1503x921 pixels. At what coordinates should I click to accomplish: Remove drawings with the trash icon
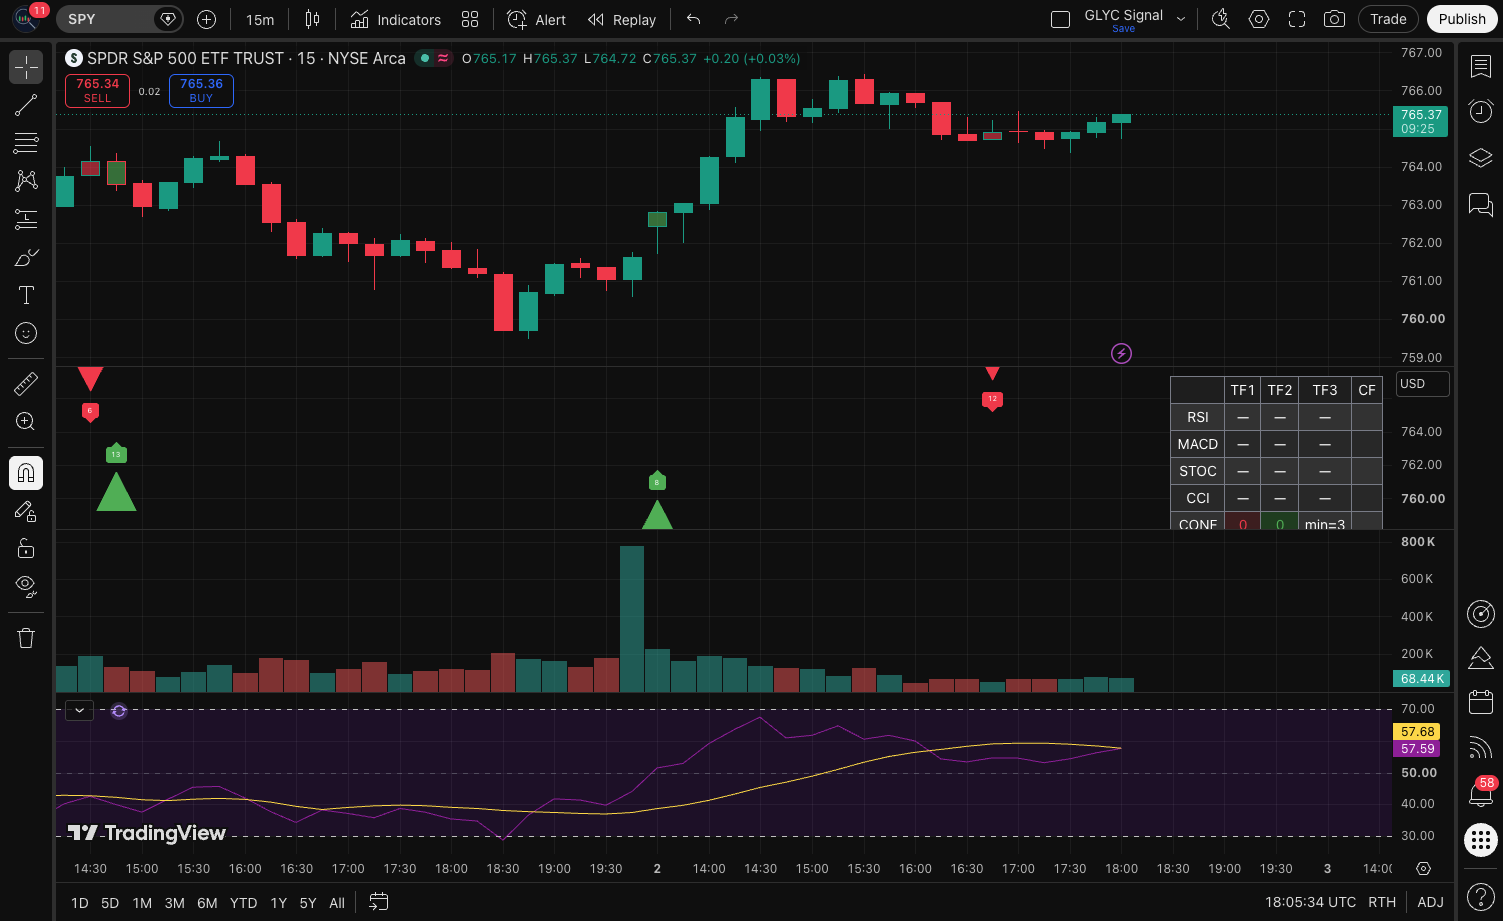click(x=26, y=638)
